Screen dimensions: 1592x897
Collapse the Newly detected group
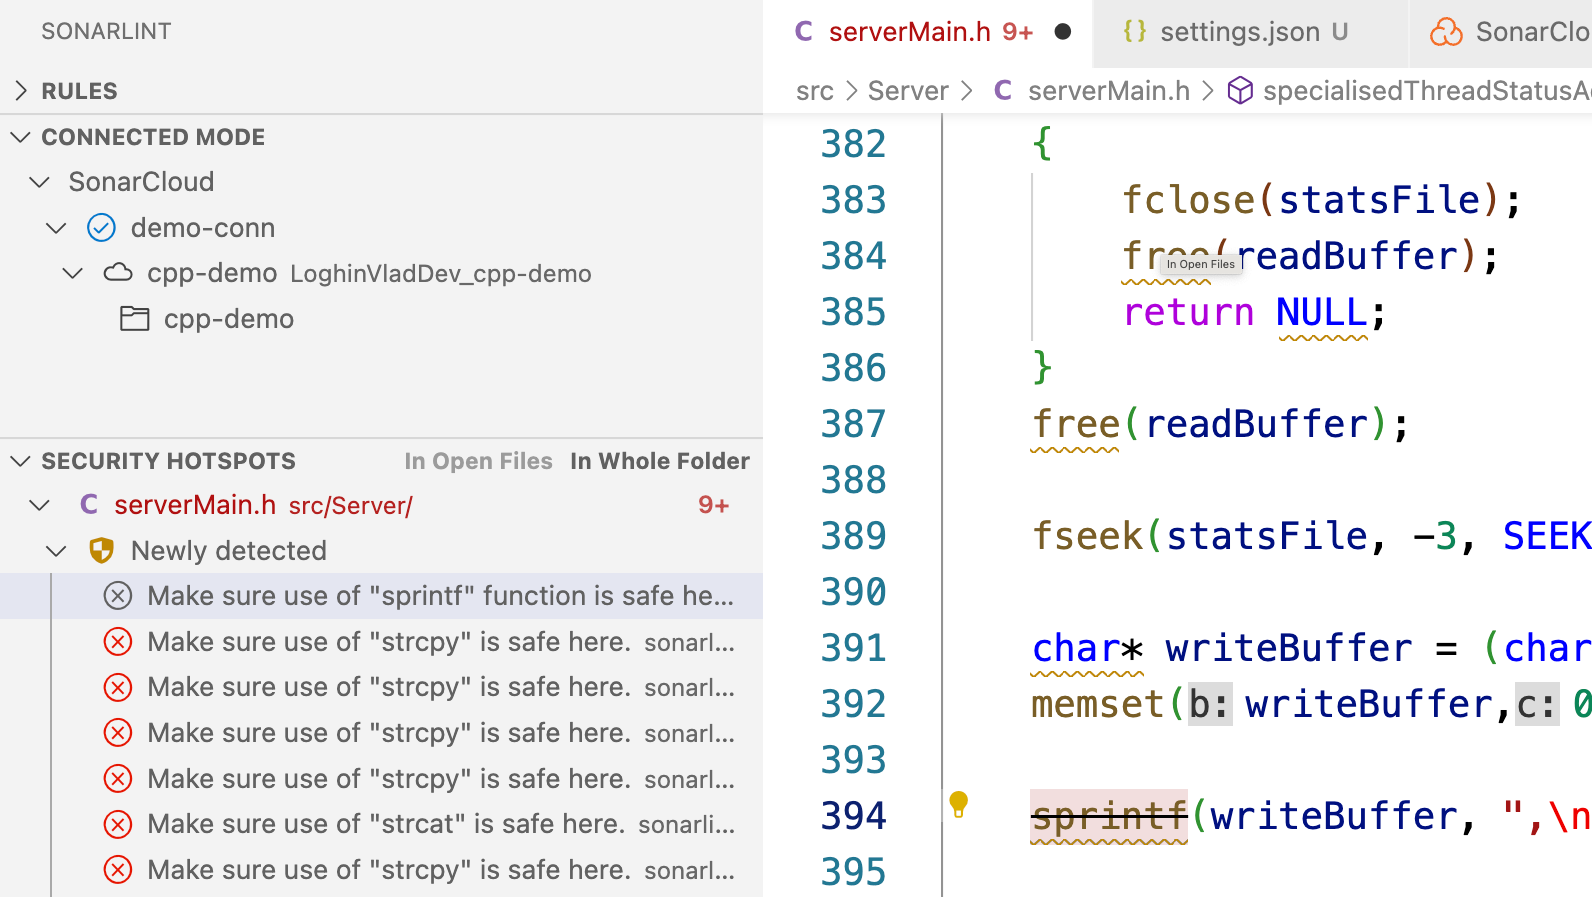[57, 551]
